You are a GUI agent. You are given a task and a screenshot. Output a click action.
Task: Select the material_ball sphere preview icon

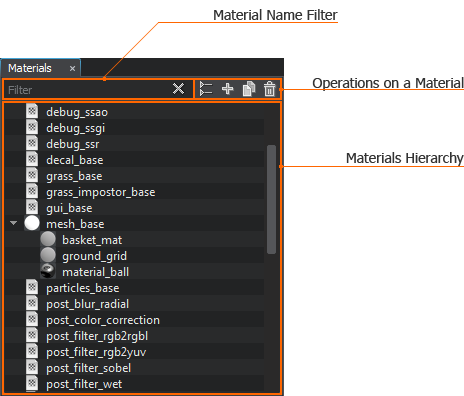click(48, 271)
